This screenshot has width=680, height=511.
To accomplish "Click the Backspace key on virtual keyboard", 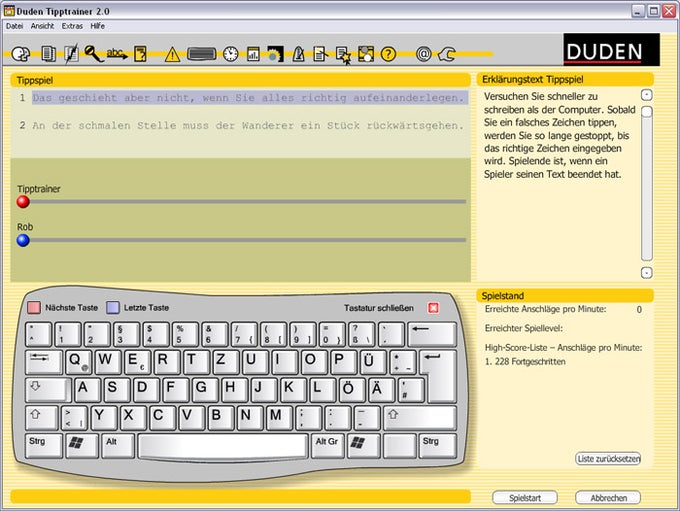I will pos(432,334).
